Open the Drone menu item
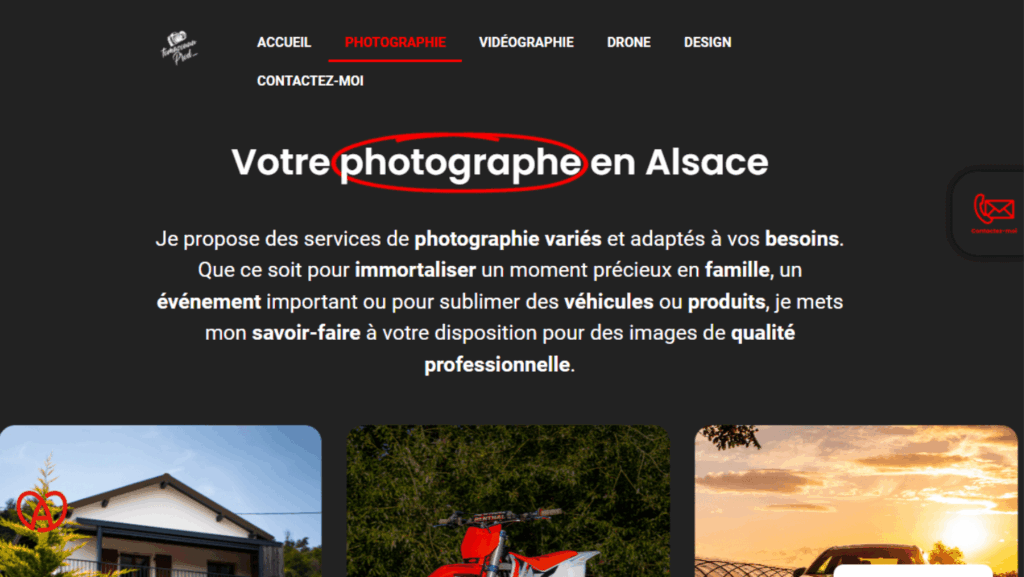 click(629, 42)
